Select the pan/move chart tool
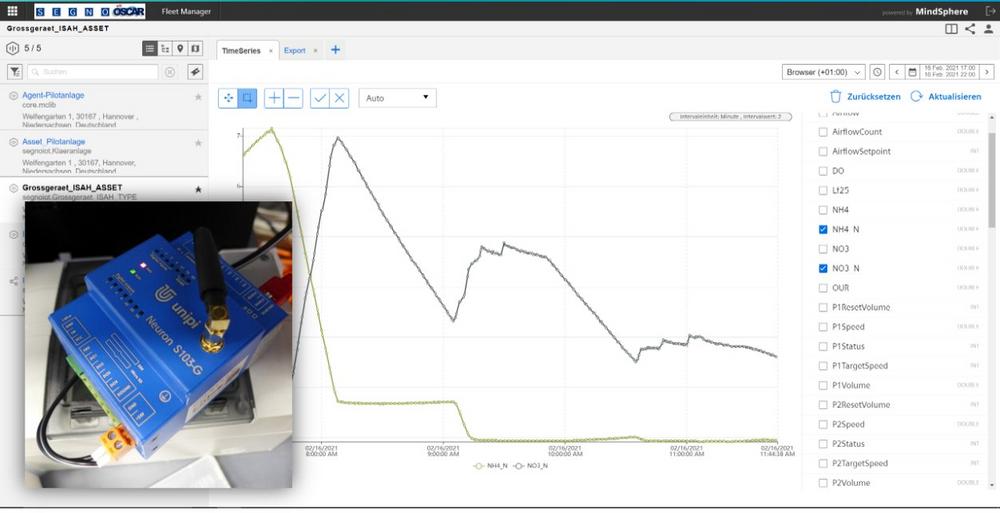 [228, 98]
